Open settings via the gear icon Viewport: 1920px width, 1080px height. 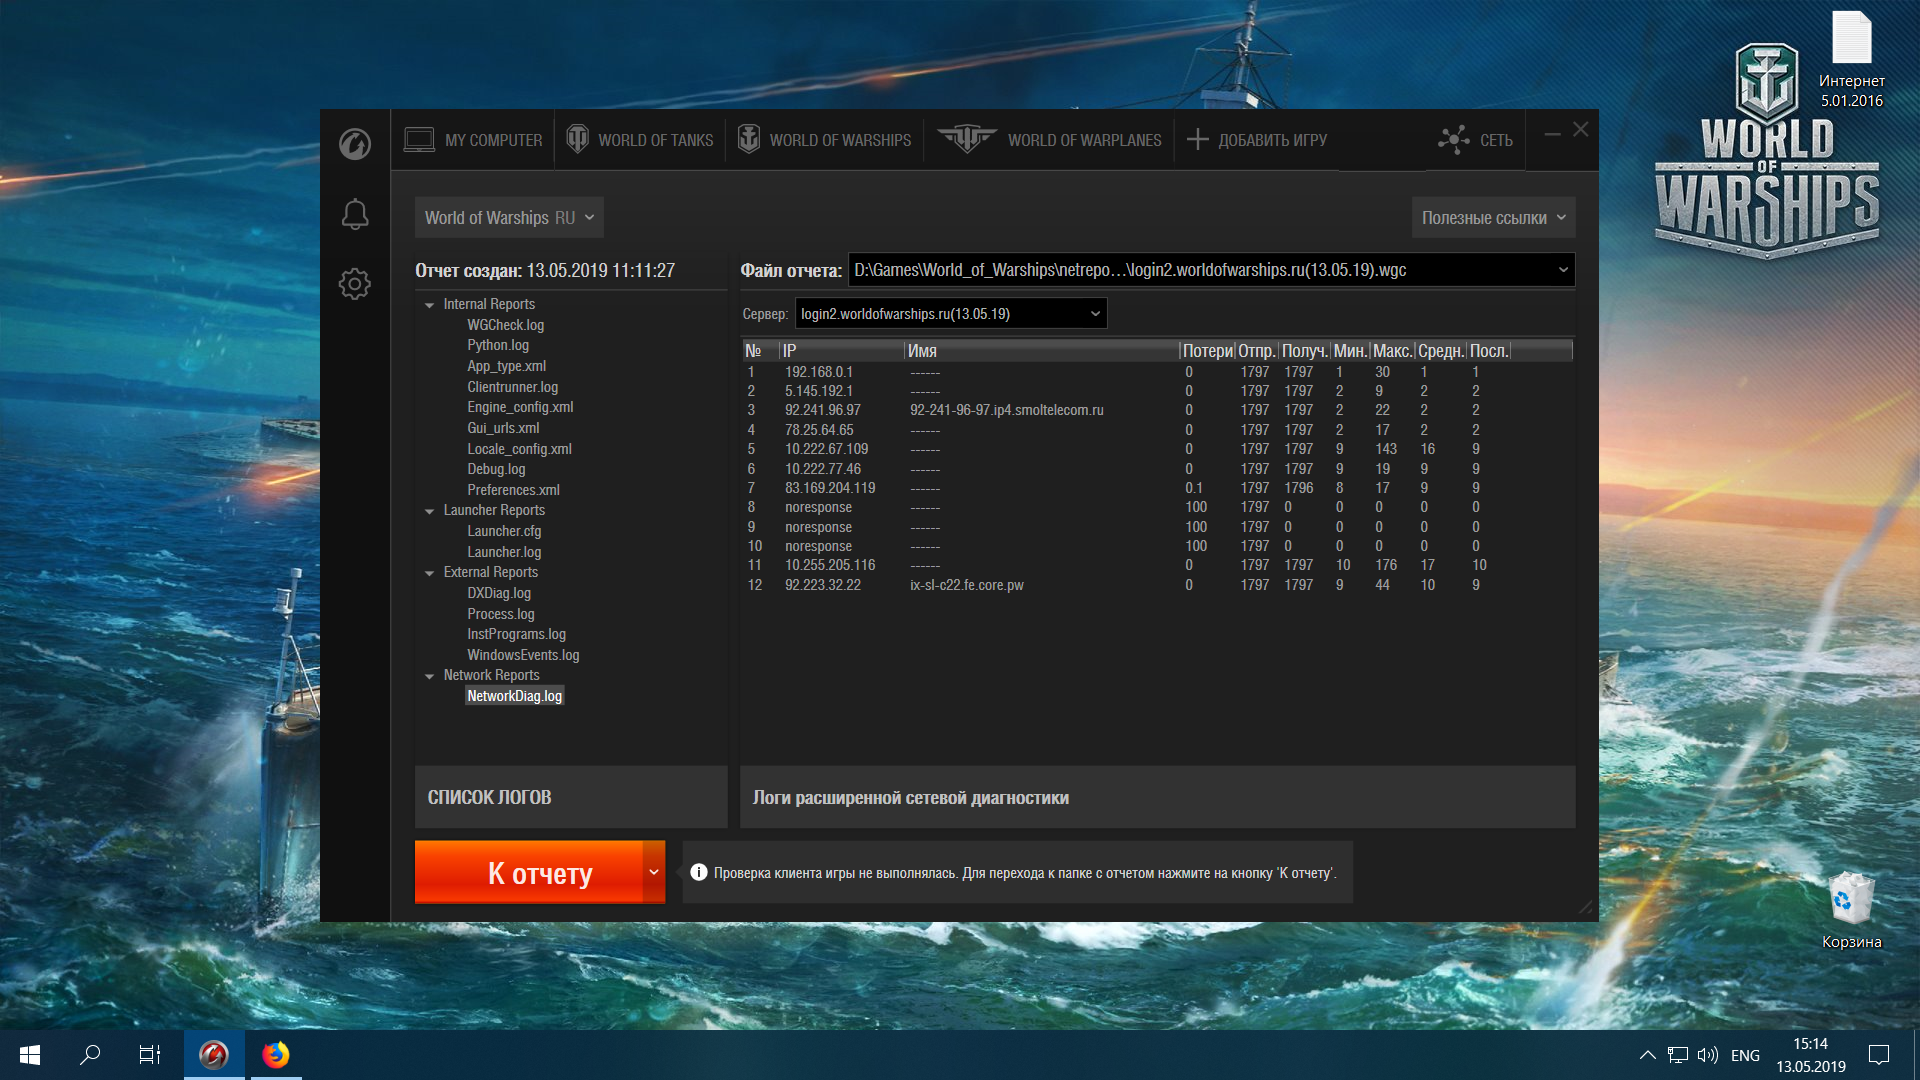[x=355, y=284]
